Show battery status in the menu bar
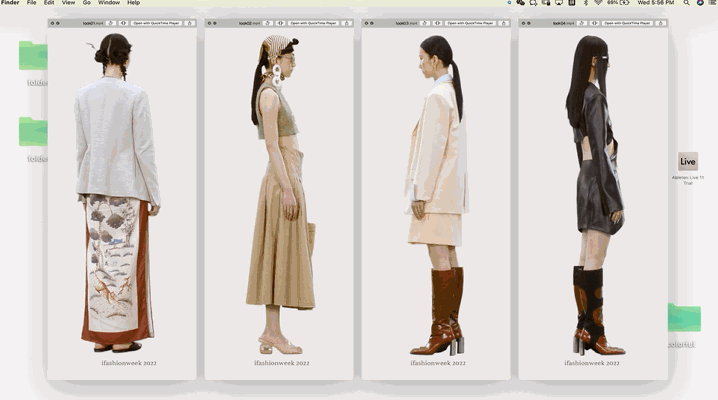Image resolution: width=718 pixels, height=400 pixels. [x=619, y=3]
